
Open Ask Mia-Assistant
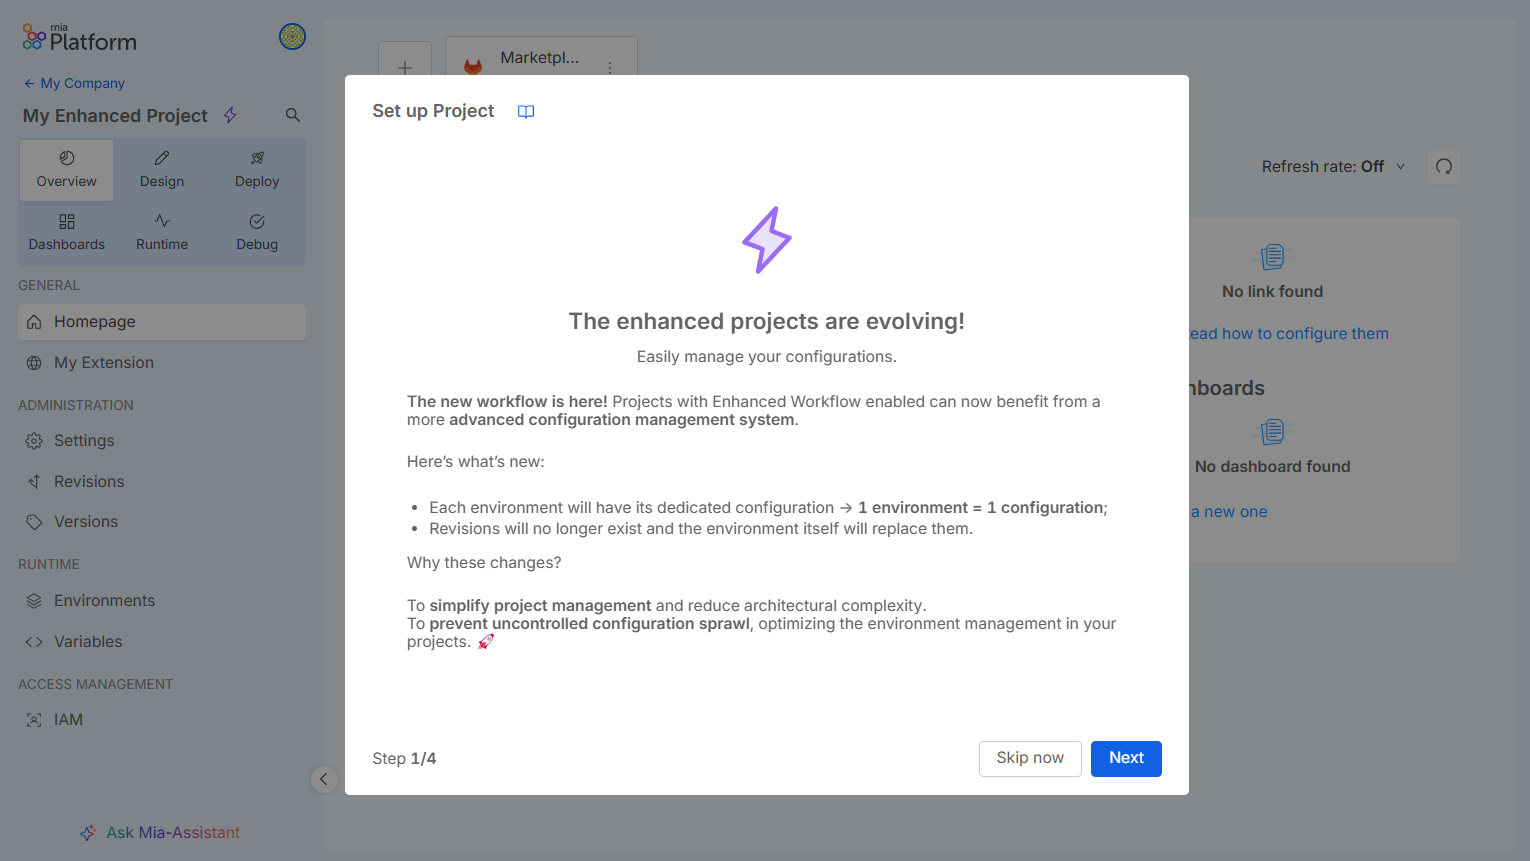tap(160, 832)
